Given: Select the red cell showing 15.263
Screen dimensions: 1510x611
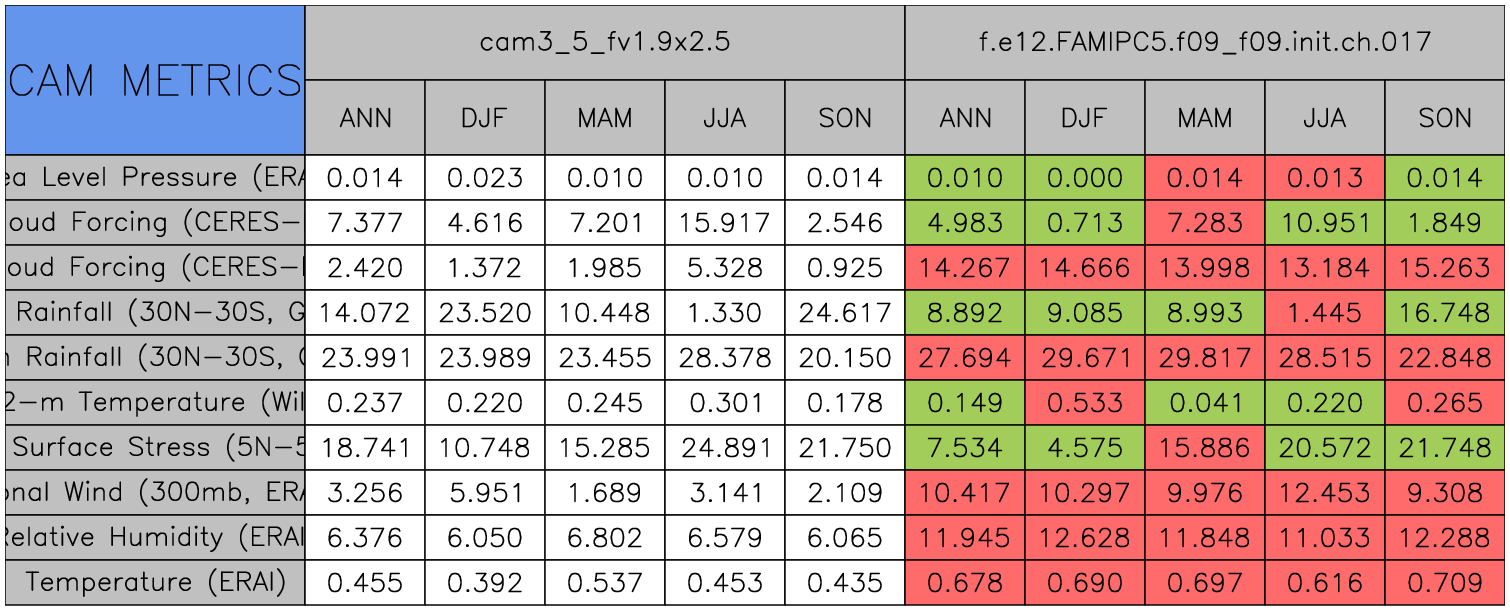Looking at the screenshot, I should click(1445, 268).
